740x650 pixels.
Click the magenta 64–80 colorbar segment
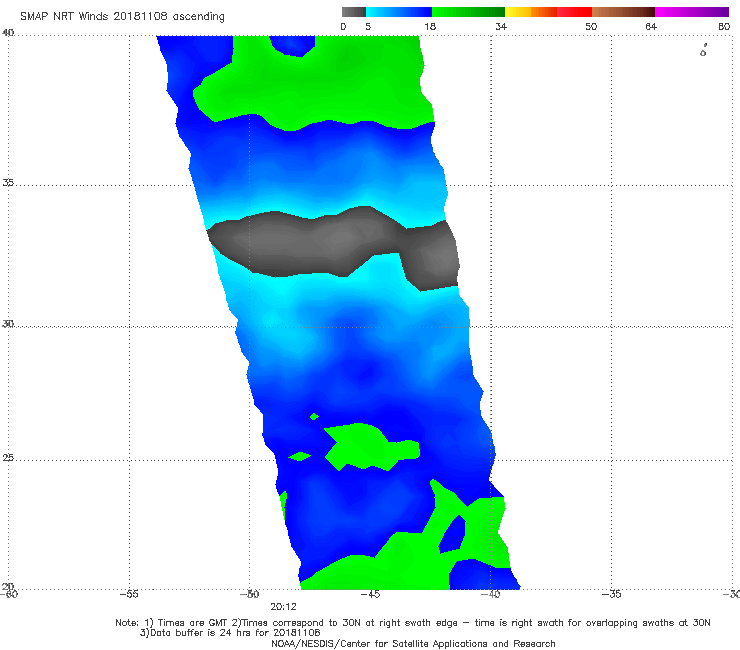click(x=692, y=12)
